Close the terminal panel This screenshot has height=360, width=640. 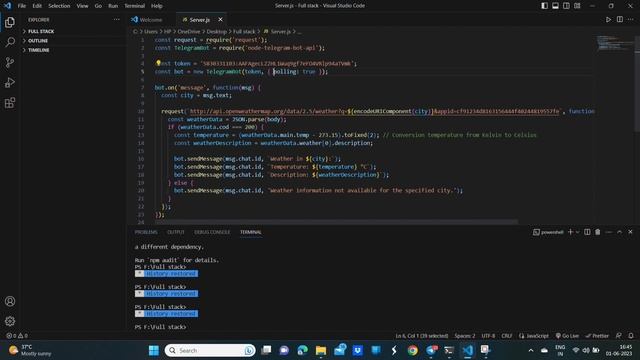630,232
